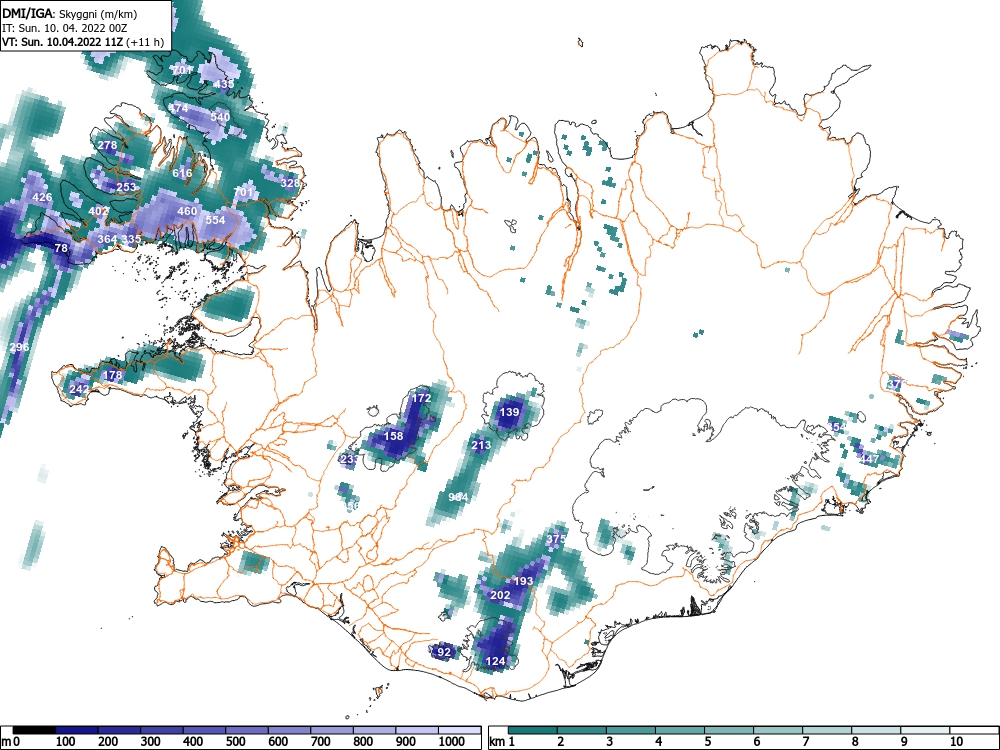1000x750 pixels.
Task: Click the visibility value 193
Action: pyautogui.click(x=523, y=581)
